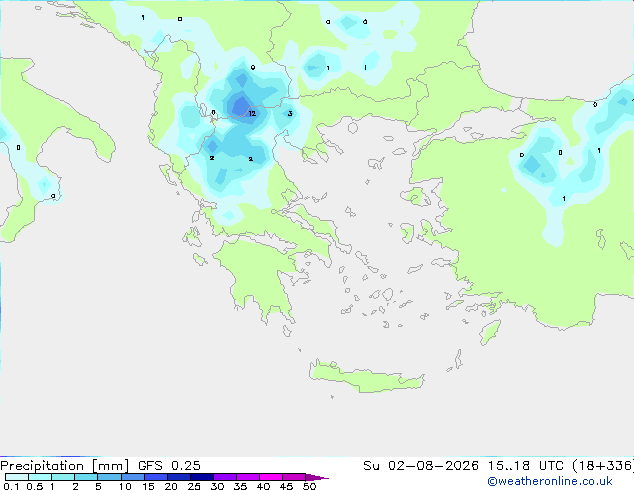The width and height of the screenshot is (634, 490).
Task: Select the 5–10 mm legend color
Action: (109, 477)
